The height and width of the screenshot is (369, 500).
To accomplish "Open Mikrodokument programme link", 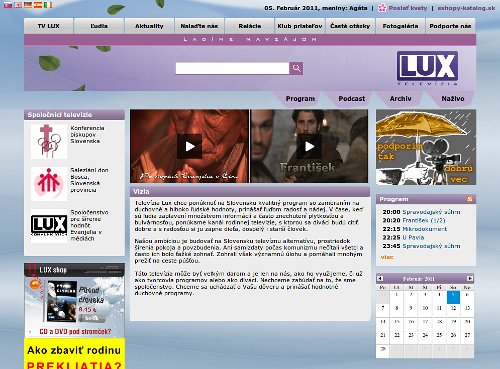I will tap(425, 229).
